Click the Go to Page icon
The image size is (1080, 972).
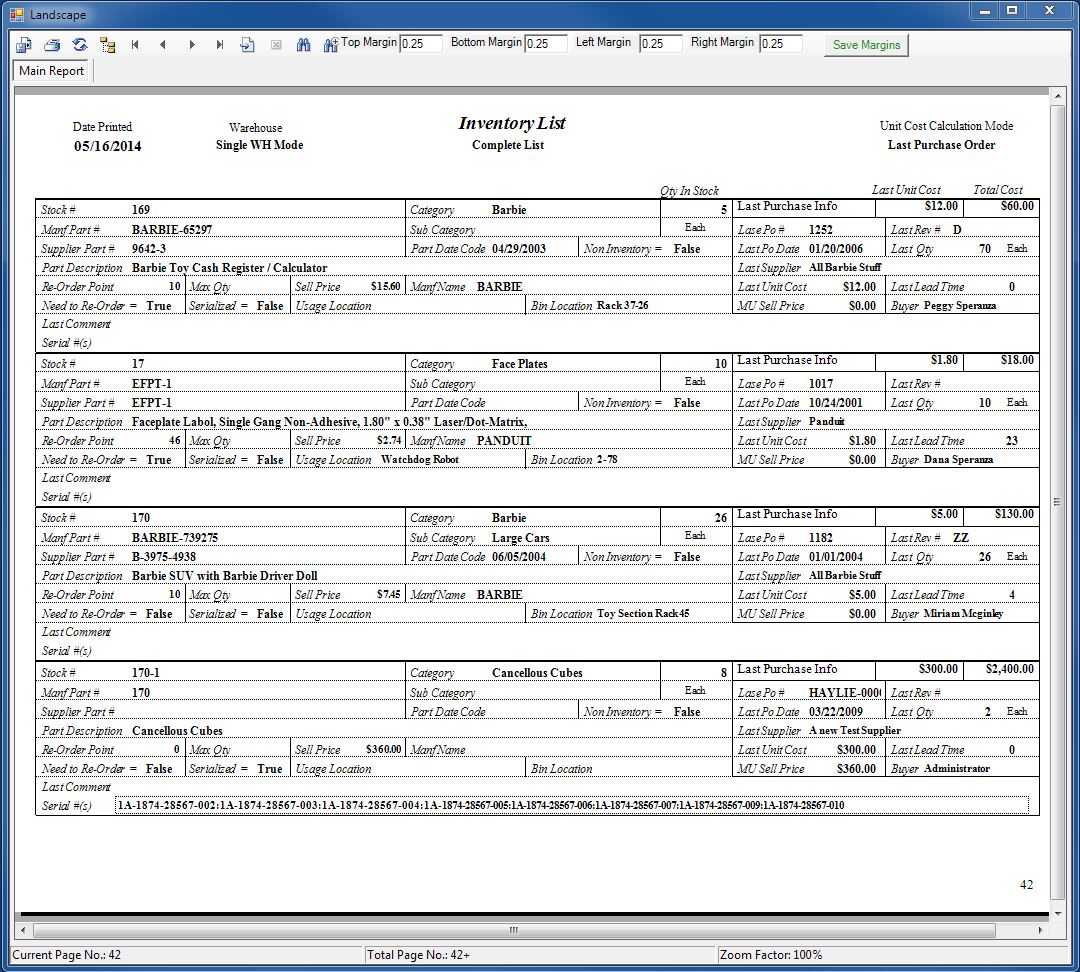point(247,45)
